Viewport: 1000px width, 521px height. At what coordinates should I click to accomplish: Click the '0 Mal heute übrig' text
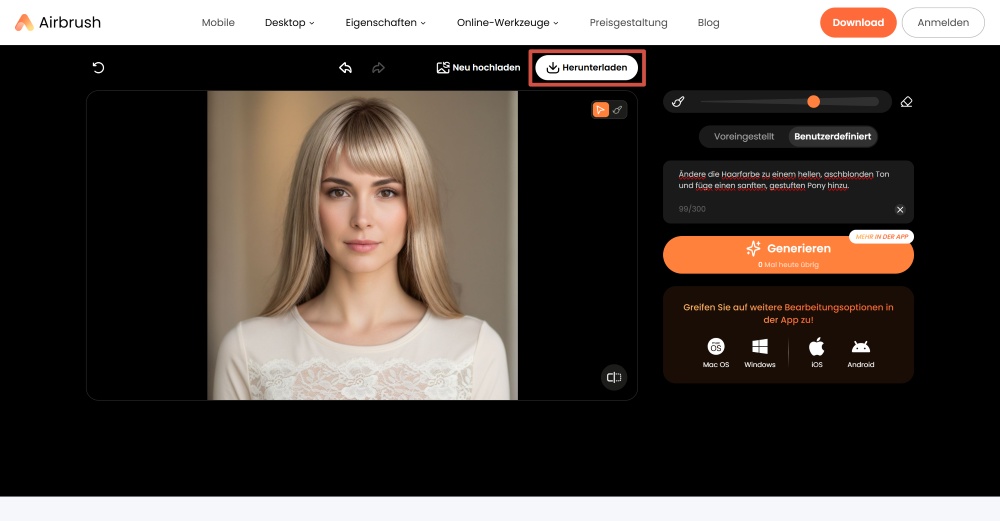tap(788, 265)
